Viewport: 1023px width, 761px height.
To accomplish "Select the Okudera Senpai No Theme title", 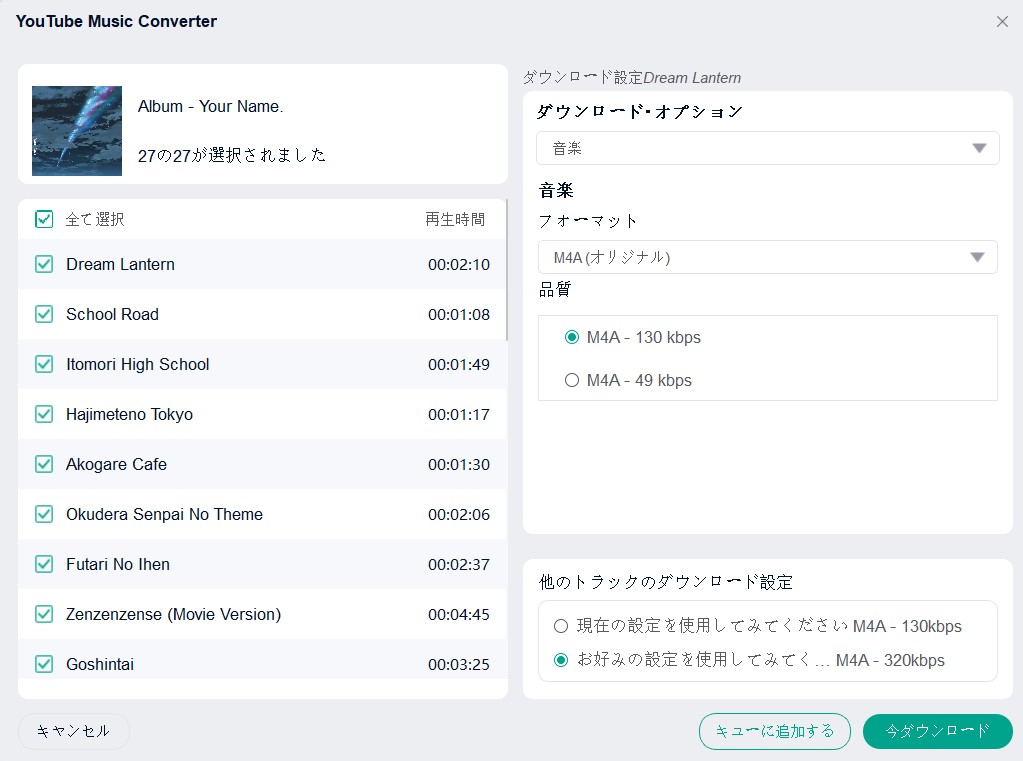I will [x=164, y=514].
